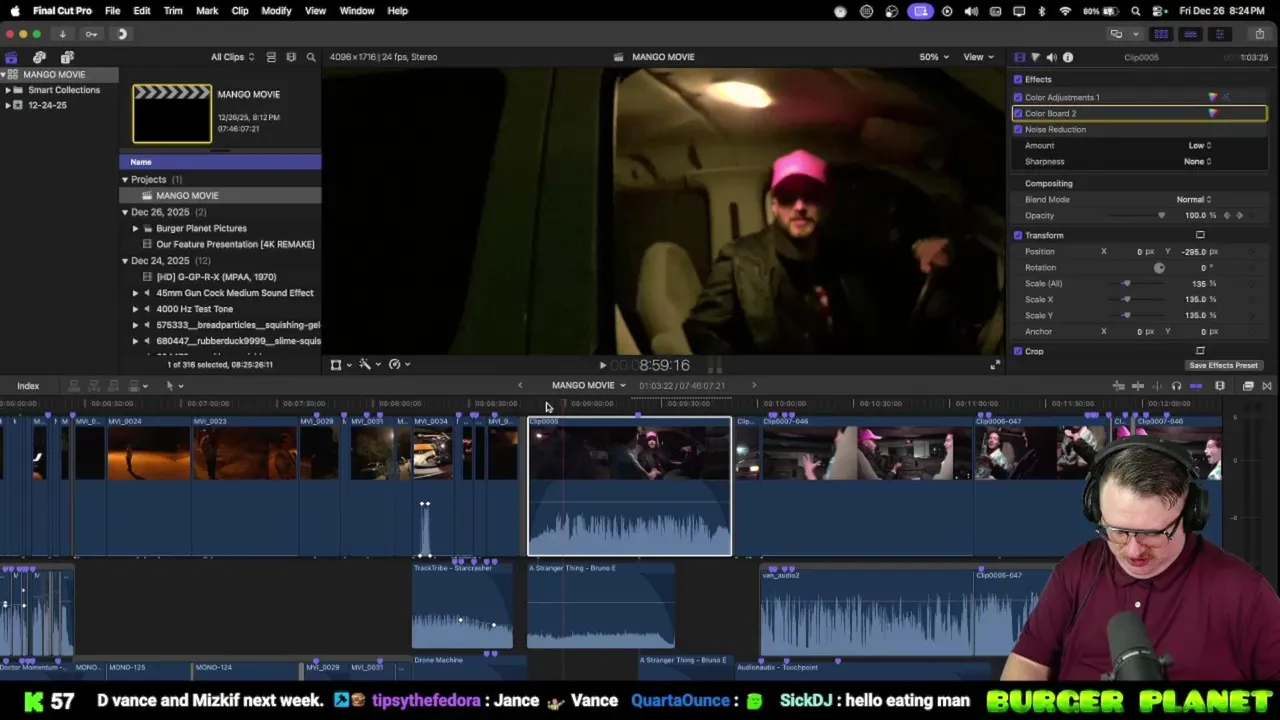Open the Final Cut Pro menu
Screen dimensions: 1280x720
tap(62, 10)
